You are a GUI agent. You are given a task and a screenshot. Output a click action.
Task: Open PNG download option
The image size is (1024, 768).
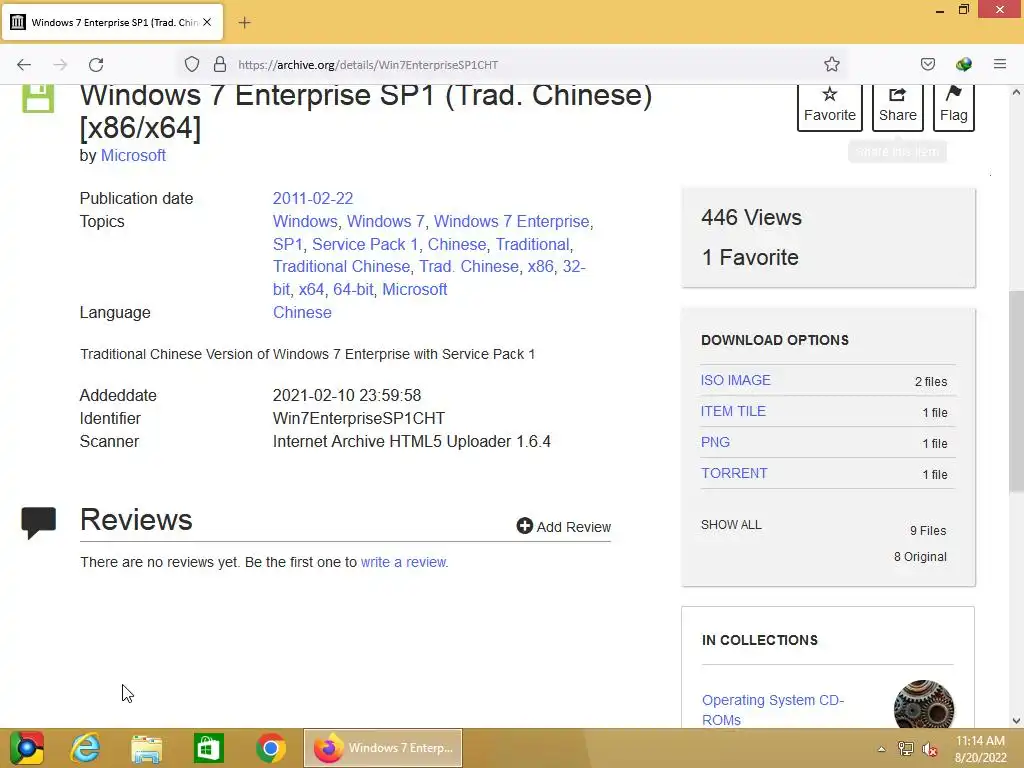pos(715,442)
